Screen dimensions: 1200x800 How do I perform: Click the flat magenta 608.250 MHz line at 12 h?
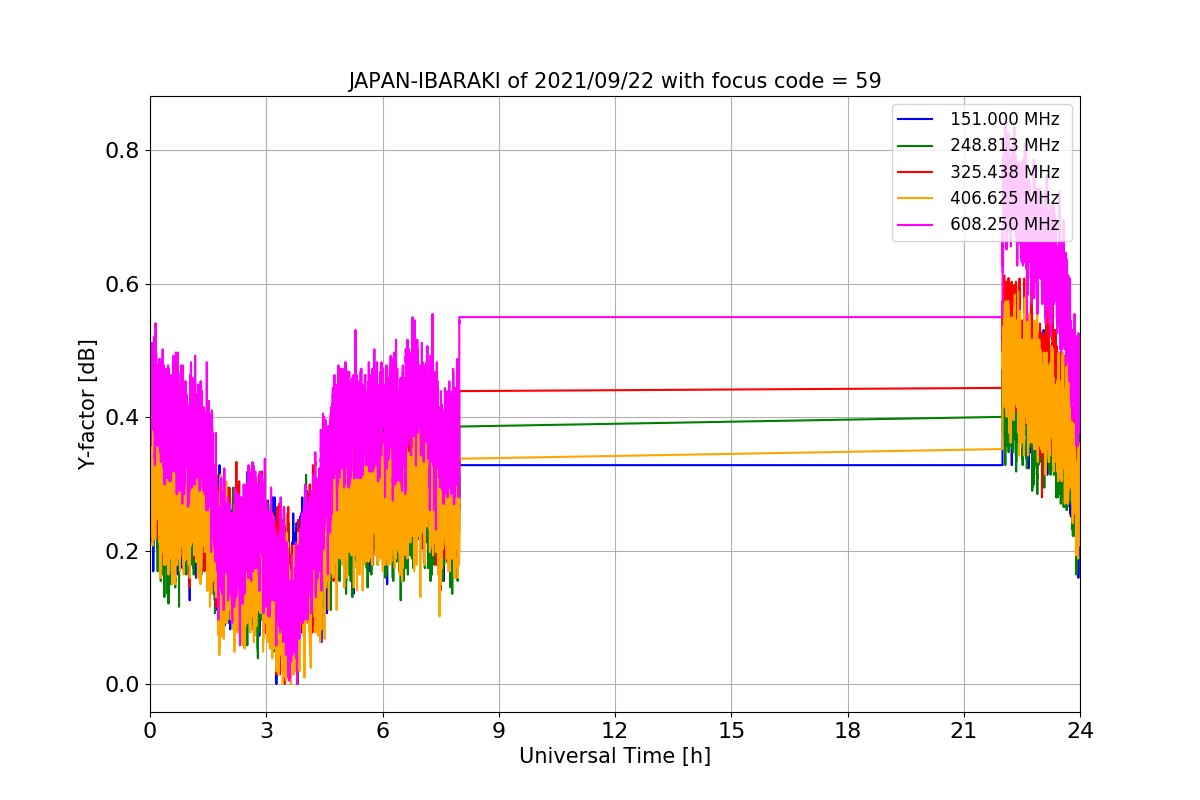coord(615,317)
